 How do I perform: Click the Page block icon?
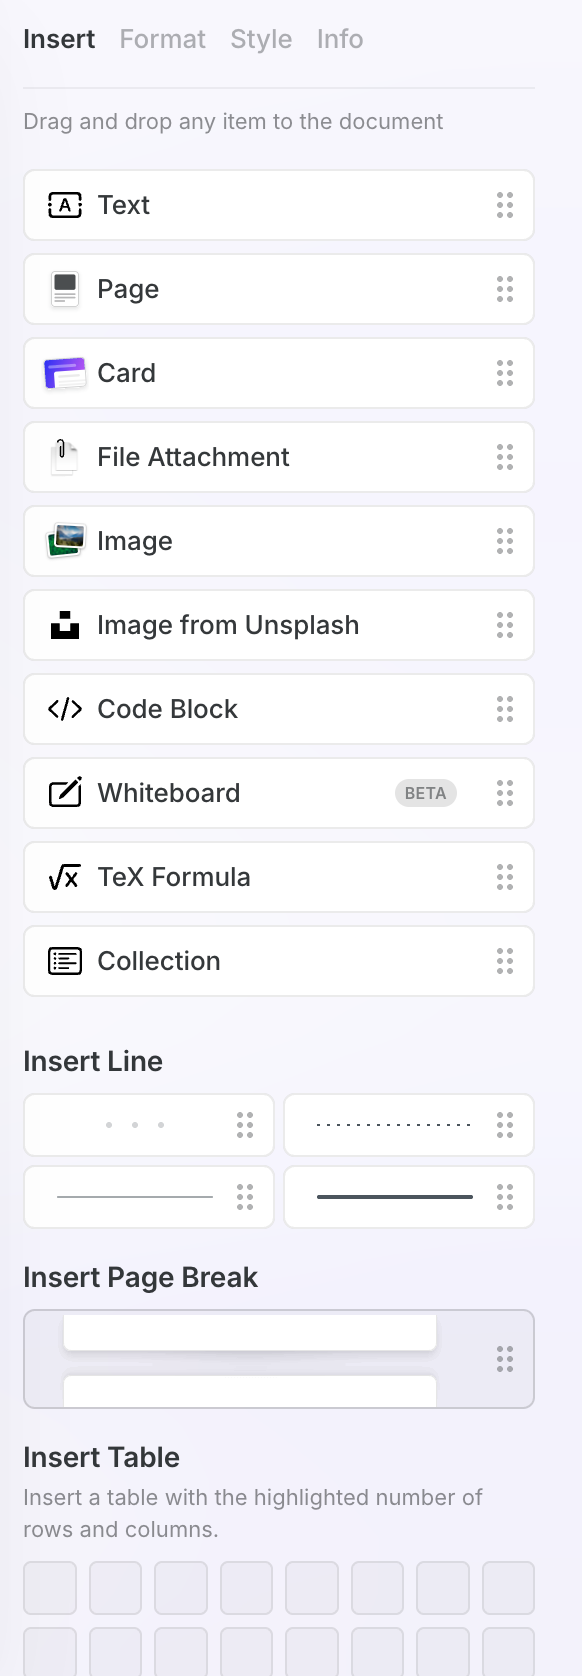64,289
